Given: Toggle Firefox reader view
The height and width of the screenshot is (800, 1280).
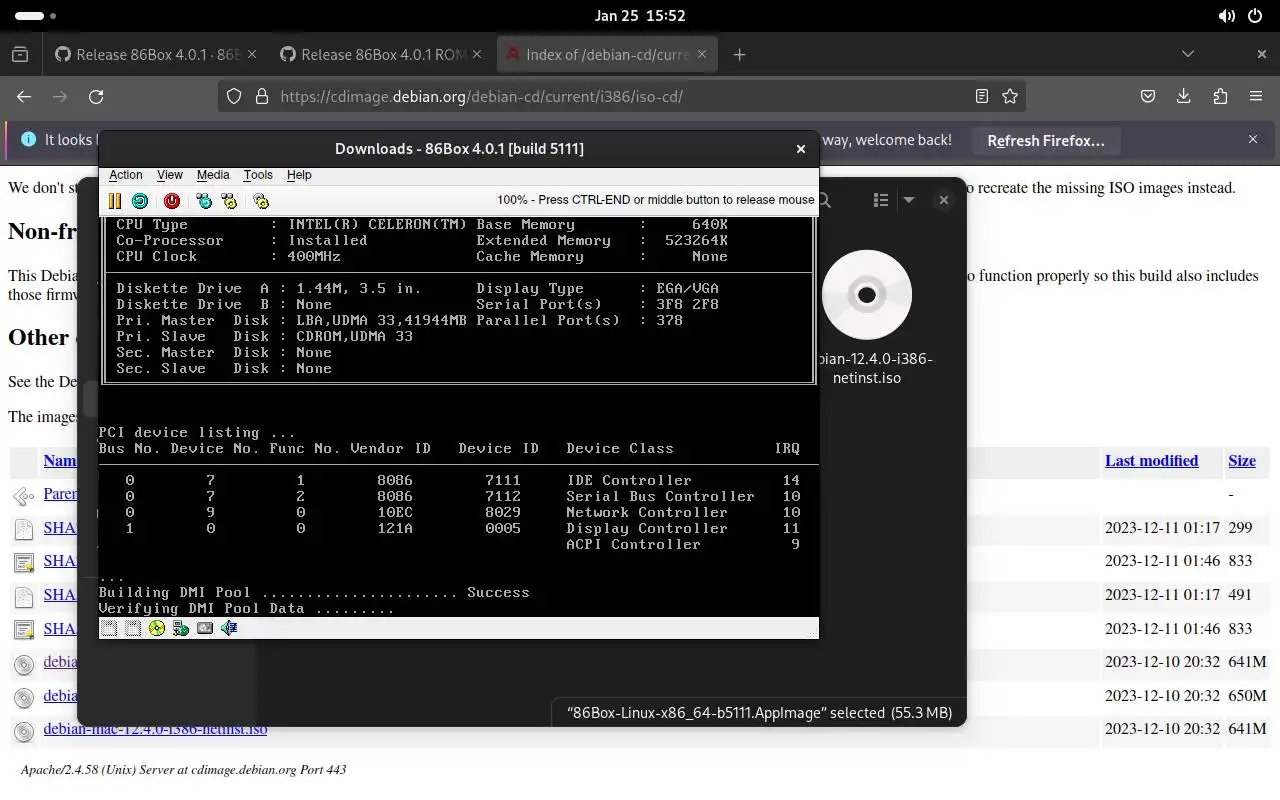Looking at the screenshot, I should (982, 97).
